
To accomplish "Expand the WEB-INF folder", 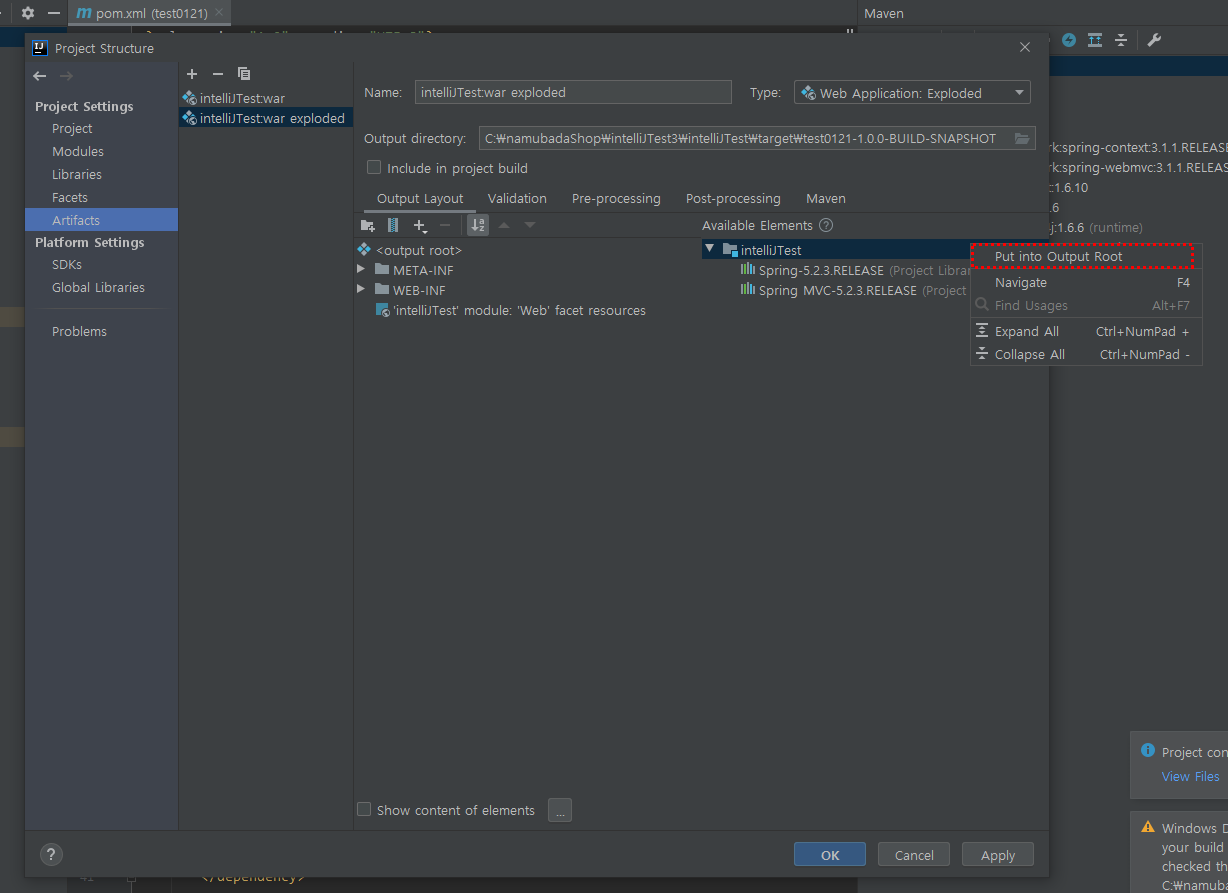I will [362, 290].
